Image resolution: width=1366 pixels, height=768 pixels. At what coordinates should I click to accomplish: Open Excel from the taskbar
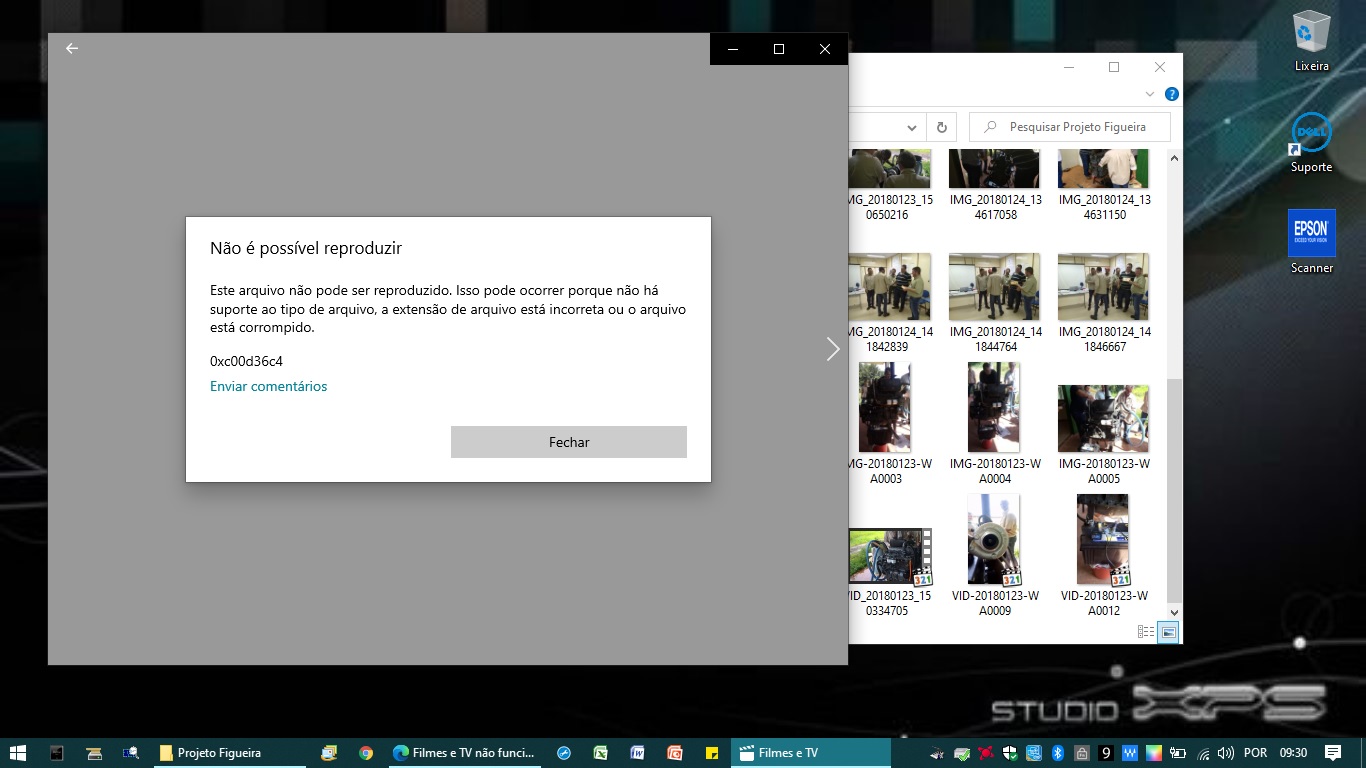click(x=601, y=753)
